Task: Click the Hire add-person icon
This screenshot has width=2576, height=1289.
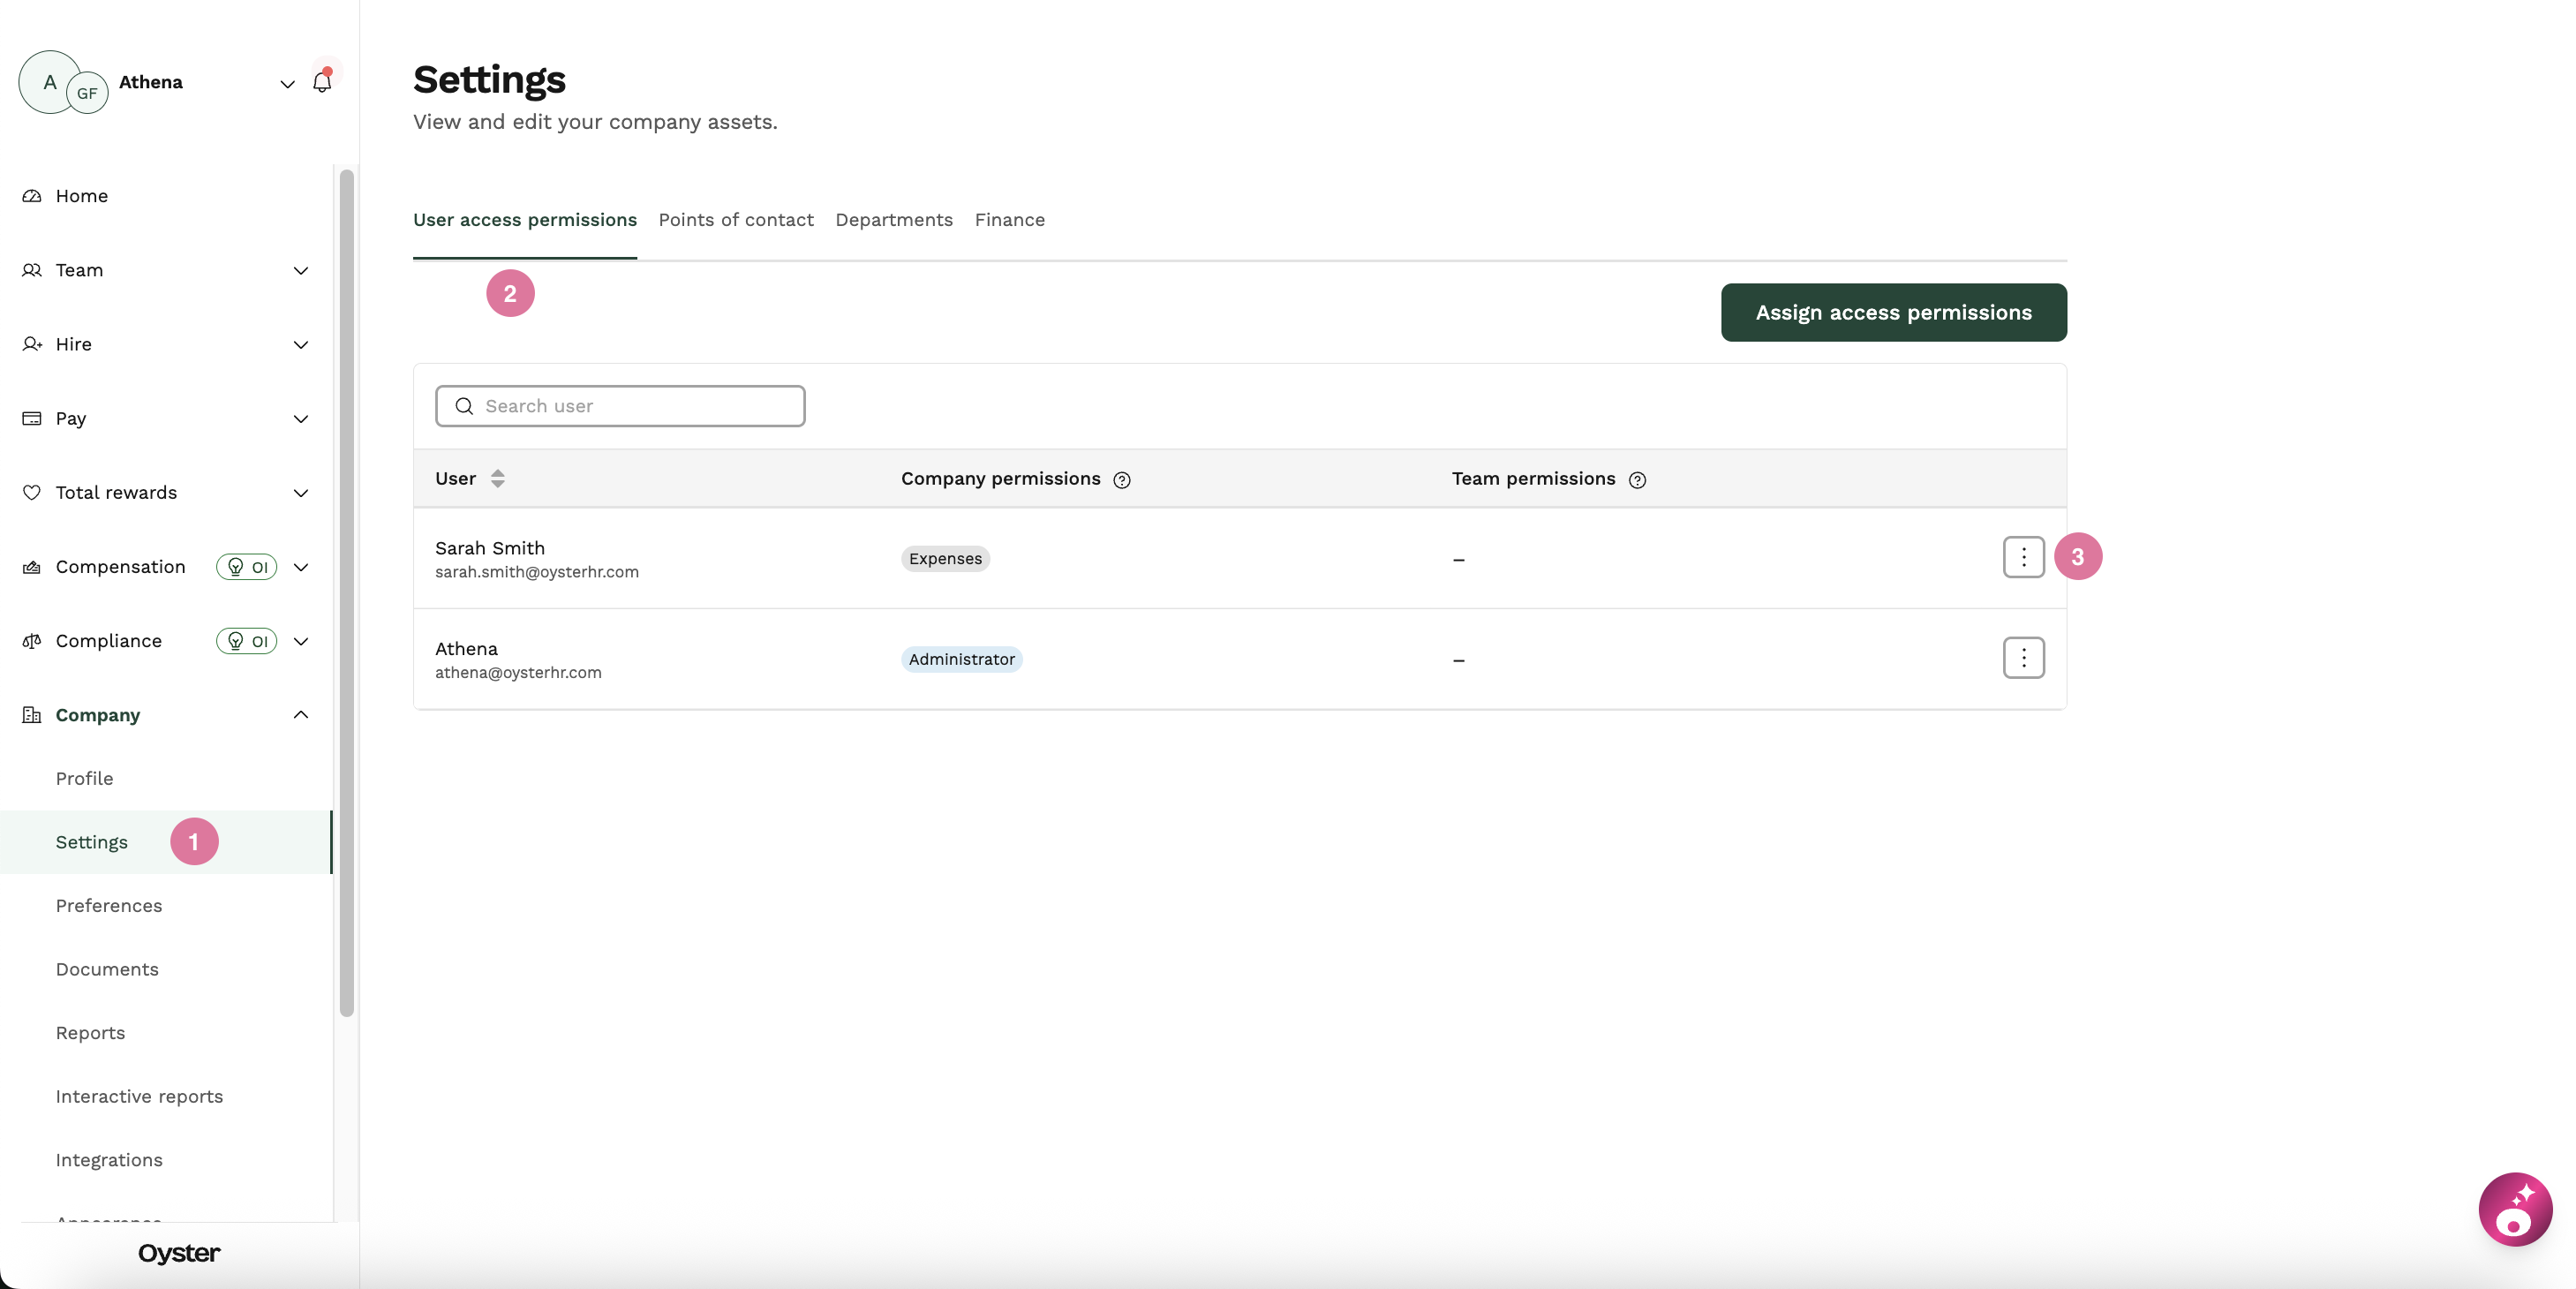Action: pyautogui.click(x=32, y=344)
